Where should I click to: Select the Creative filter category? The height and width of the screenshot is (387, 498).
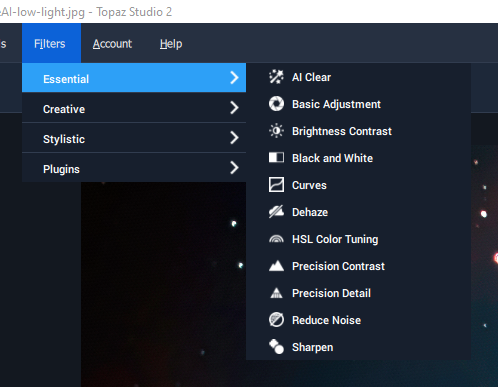click(x=134, y=108)
